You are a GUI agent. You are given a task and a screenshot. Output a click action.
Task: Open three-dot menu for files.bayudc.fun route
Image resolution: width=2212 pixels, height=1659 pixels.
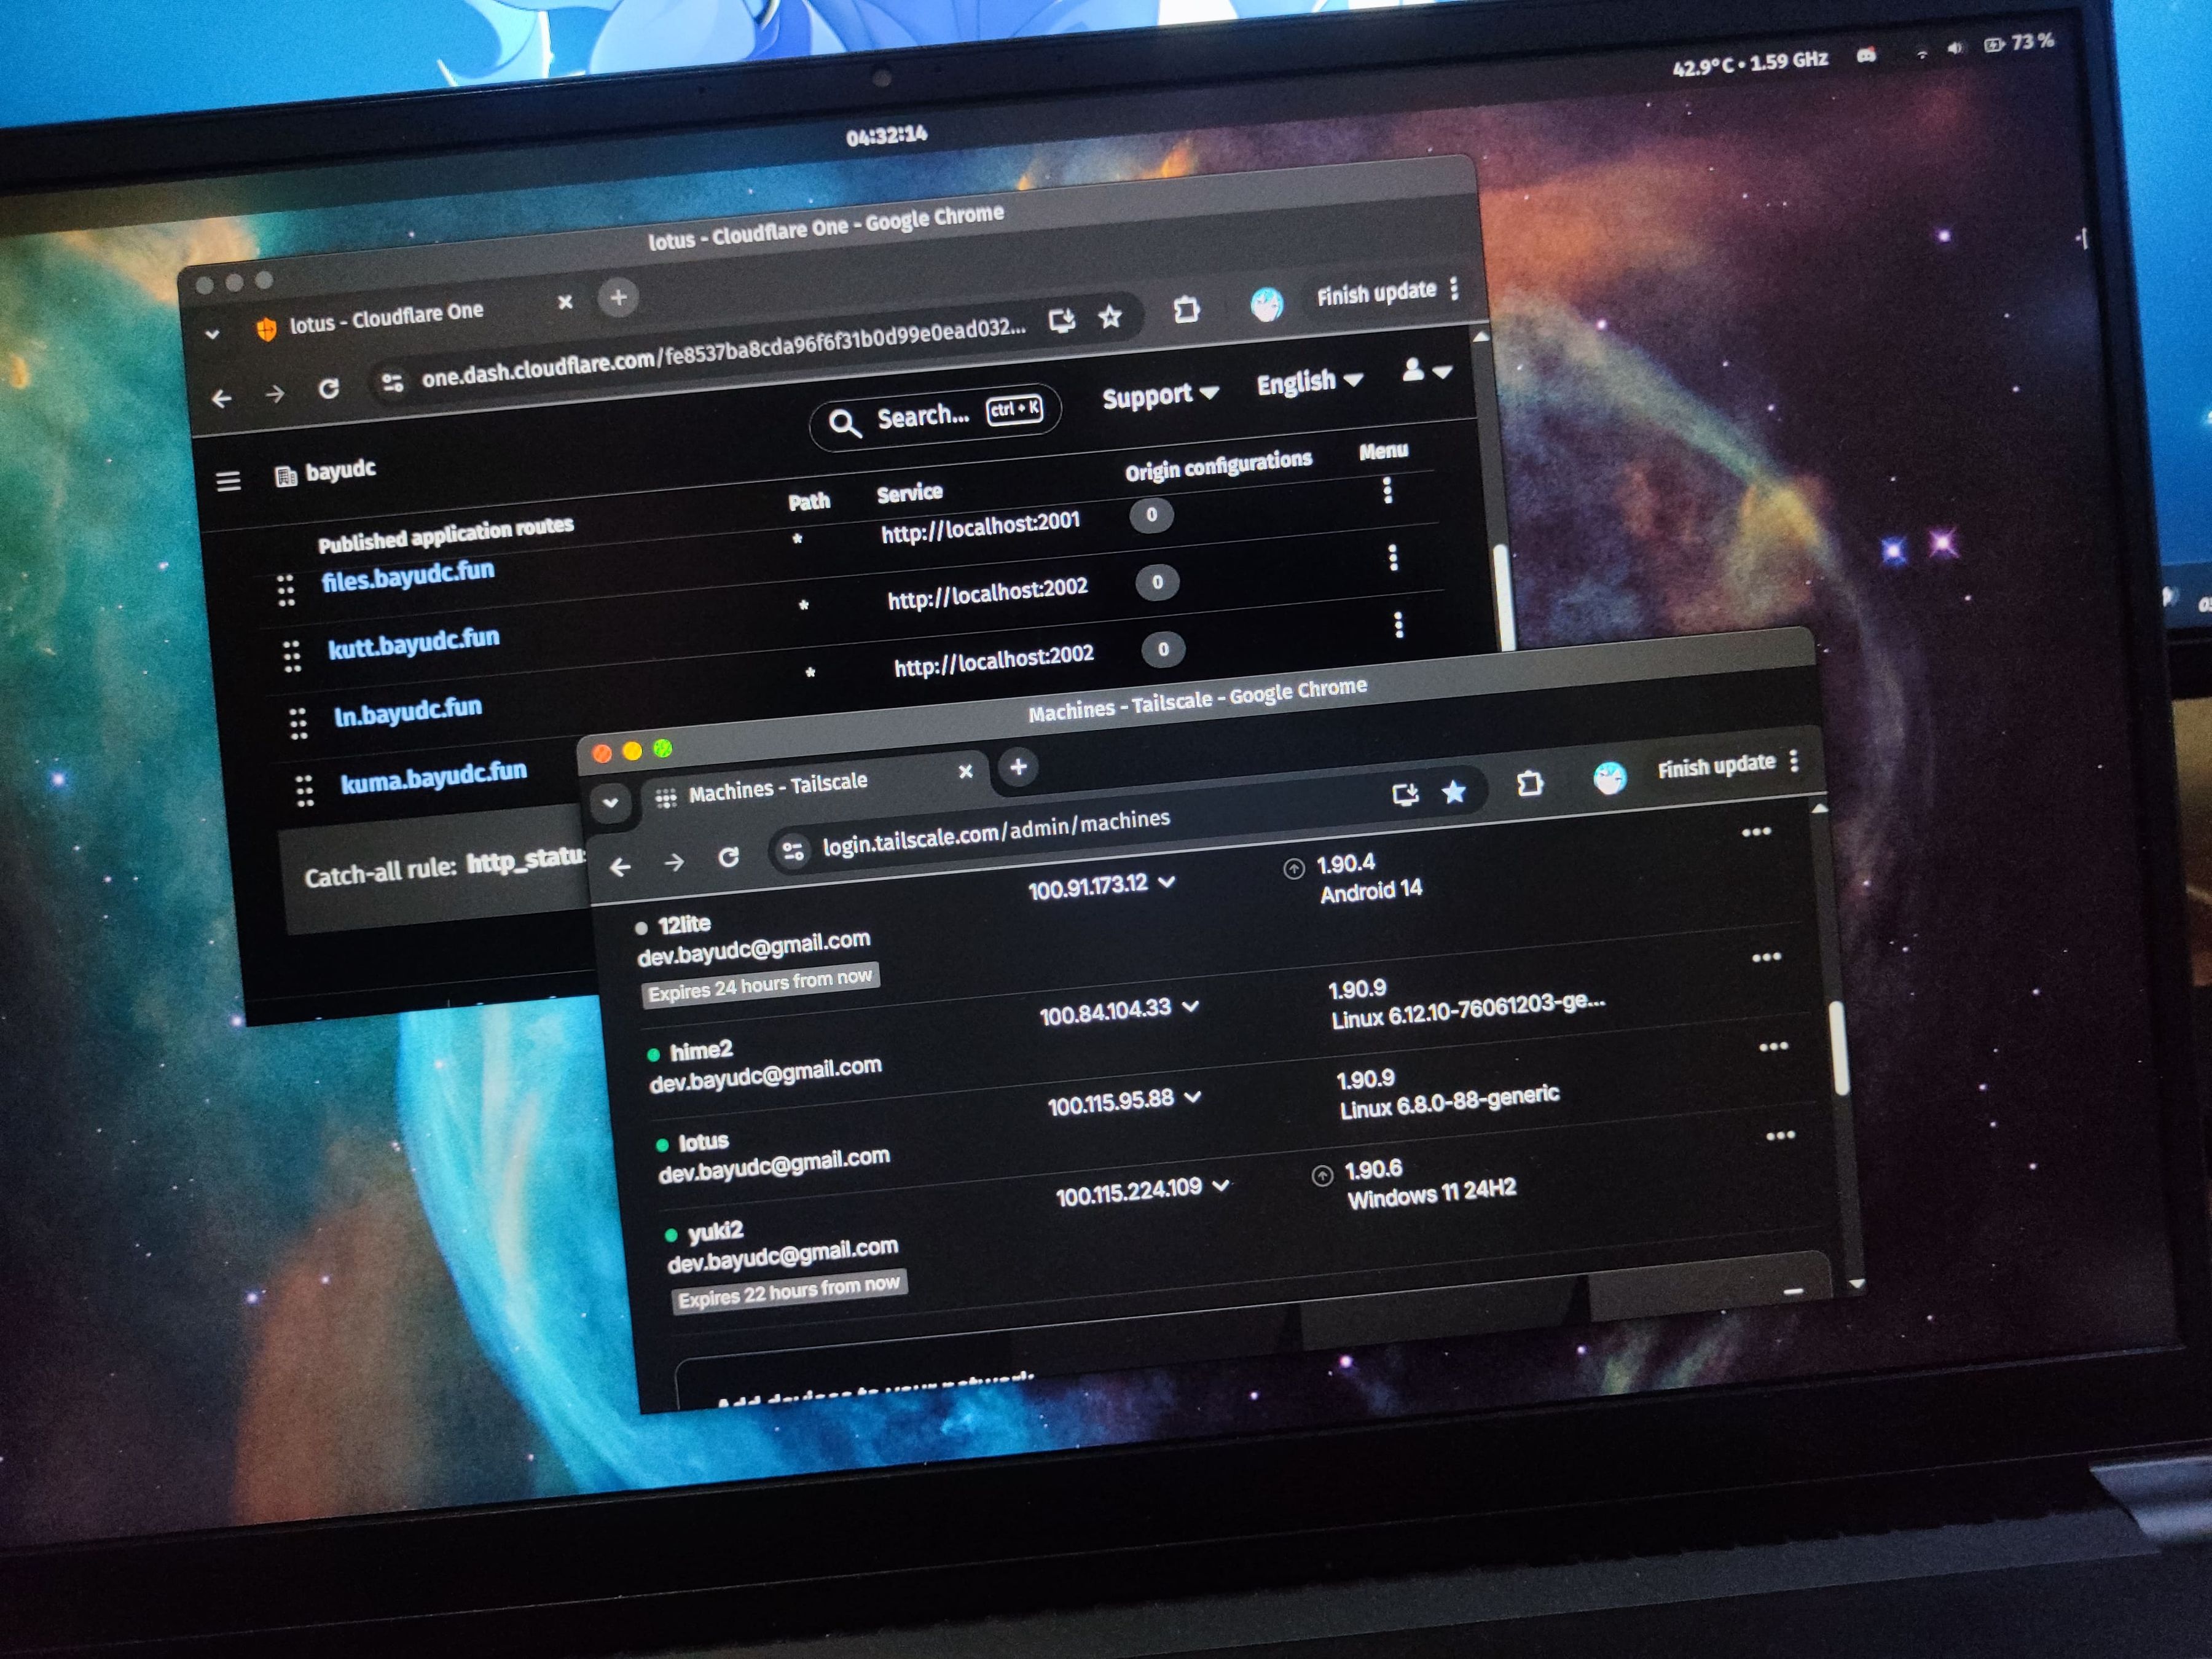1387,490
